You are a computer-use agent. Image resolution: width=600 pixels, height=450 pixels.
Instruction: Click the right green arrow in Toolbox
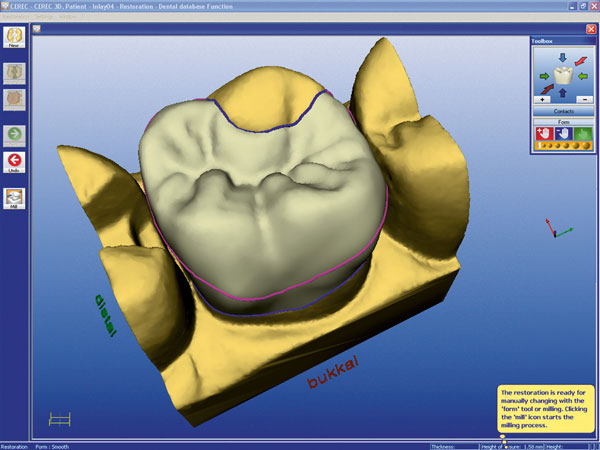coord(582,74)
